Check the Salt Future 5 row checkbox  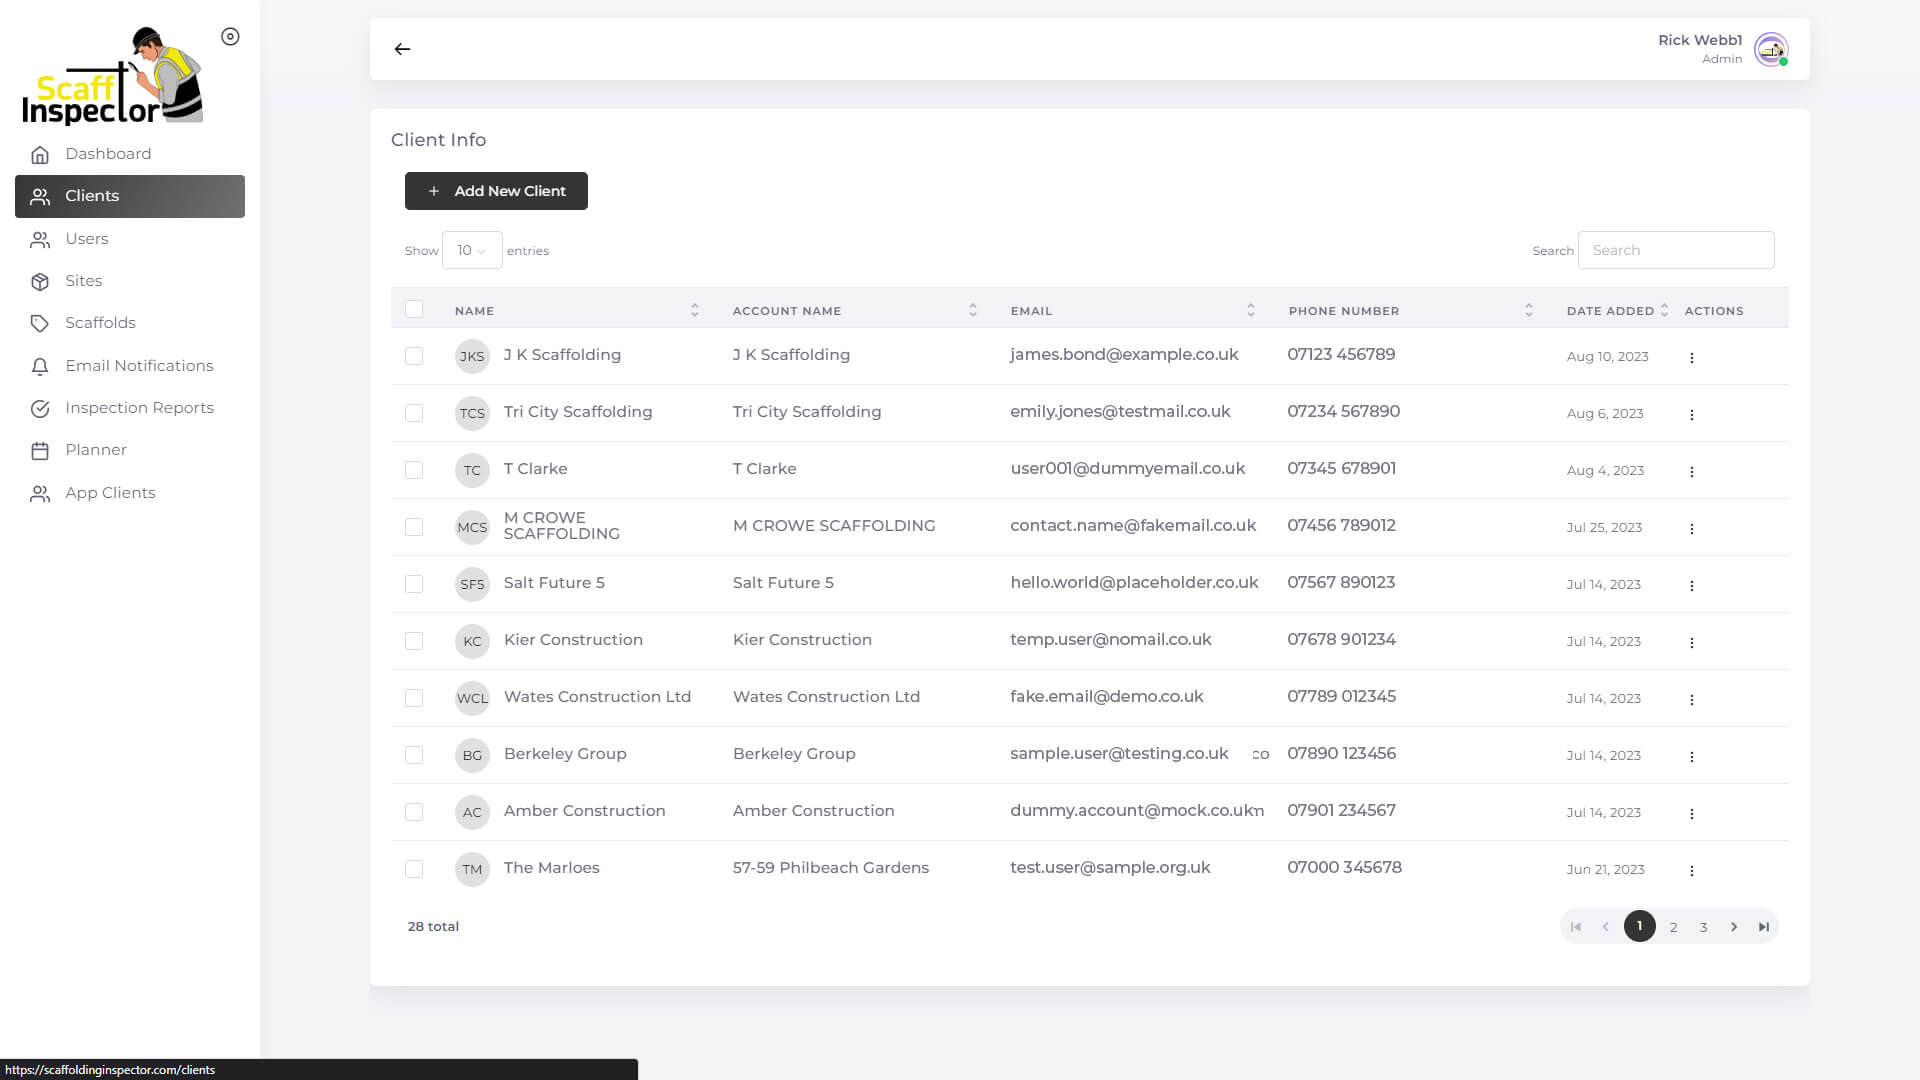pos(414,584)
